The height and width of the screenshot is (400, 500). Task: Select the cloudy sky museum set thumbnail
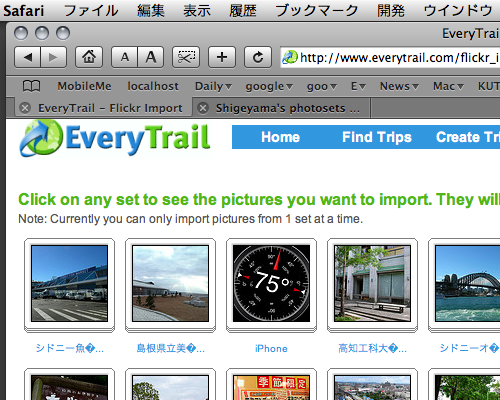(x=170, y=283)
